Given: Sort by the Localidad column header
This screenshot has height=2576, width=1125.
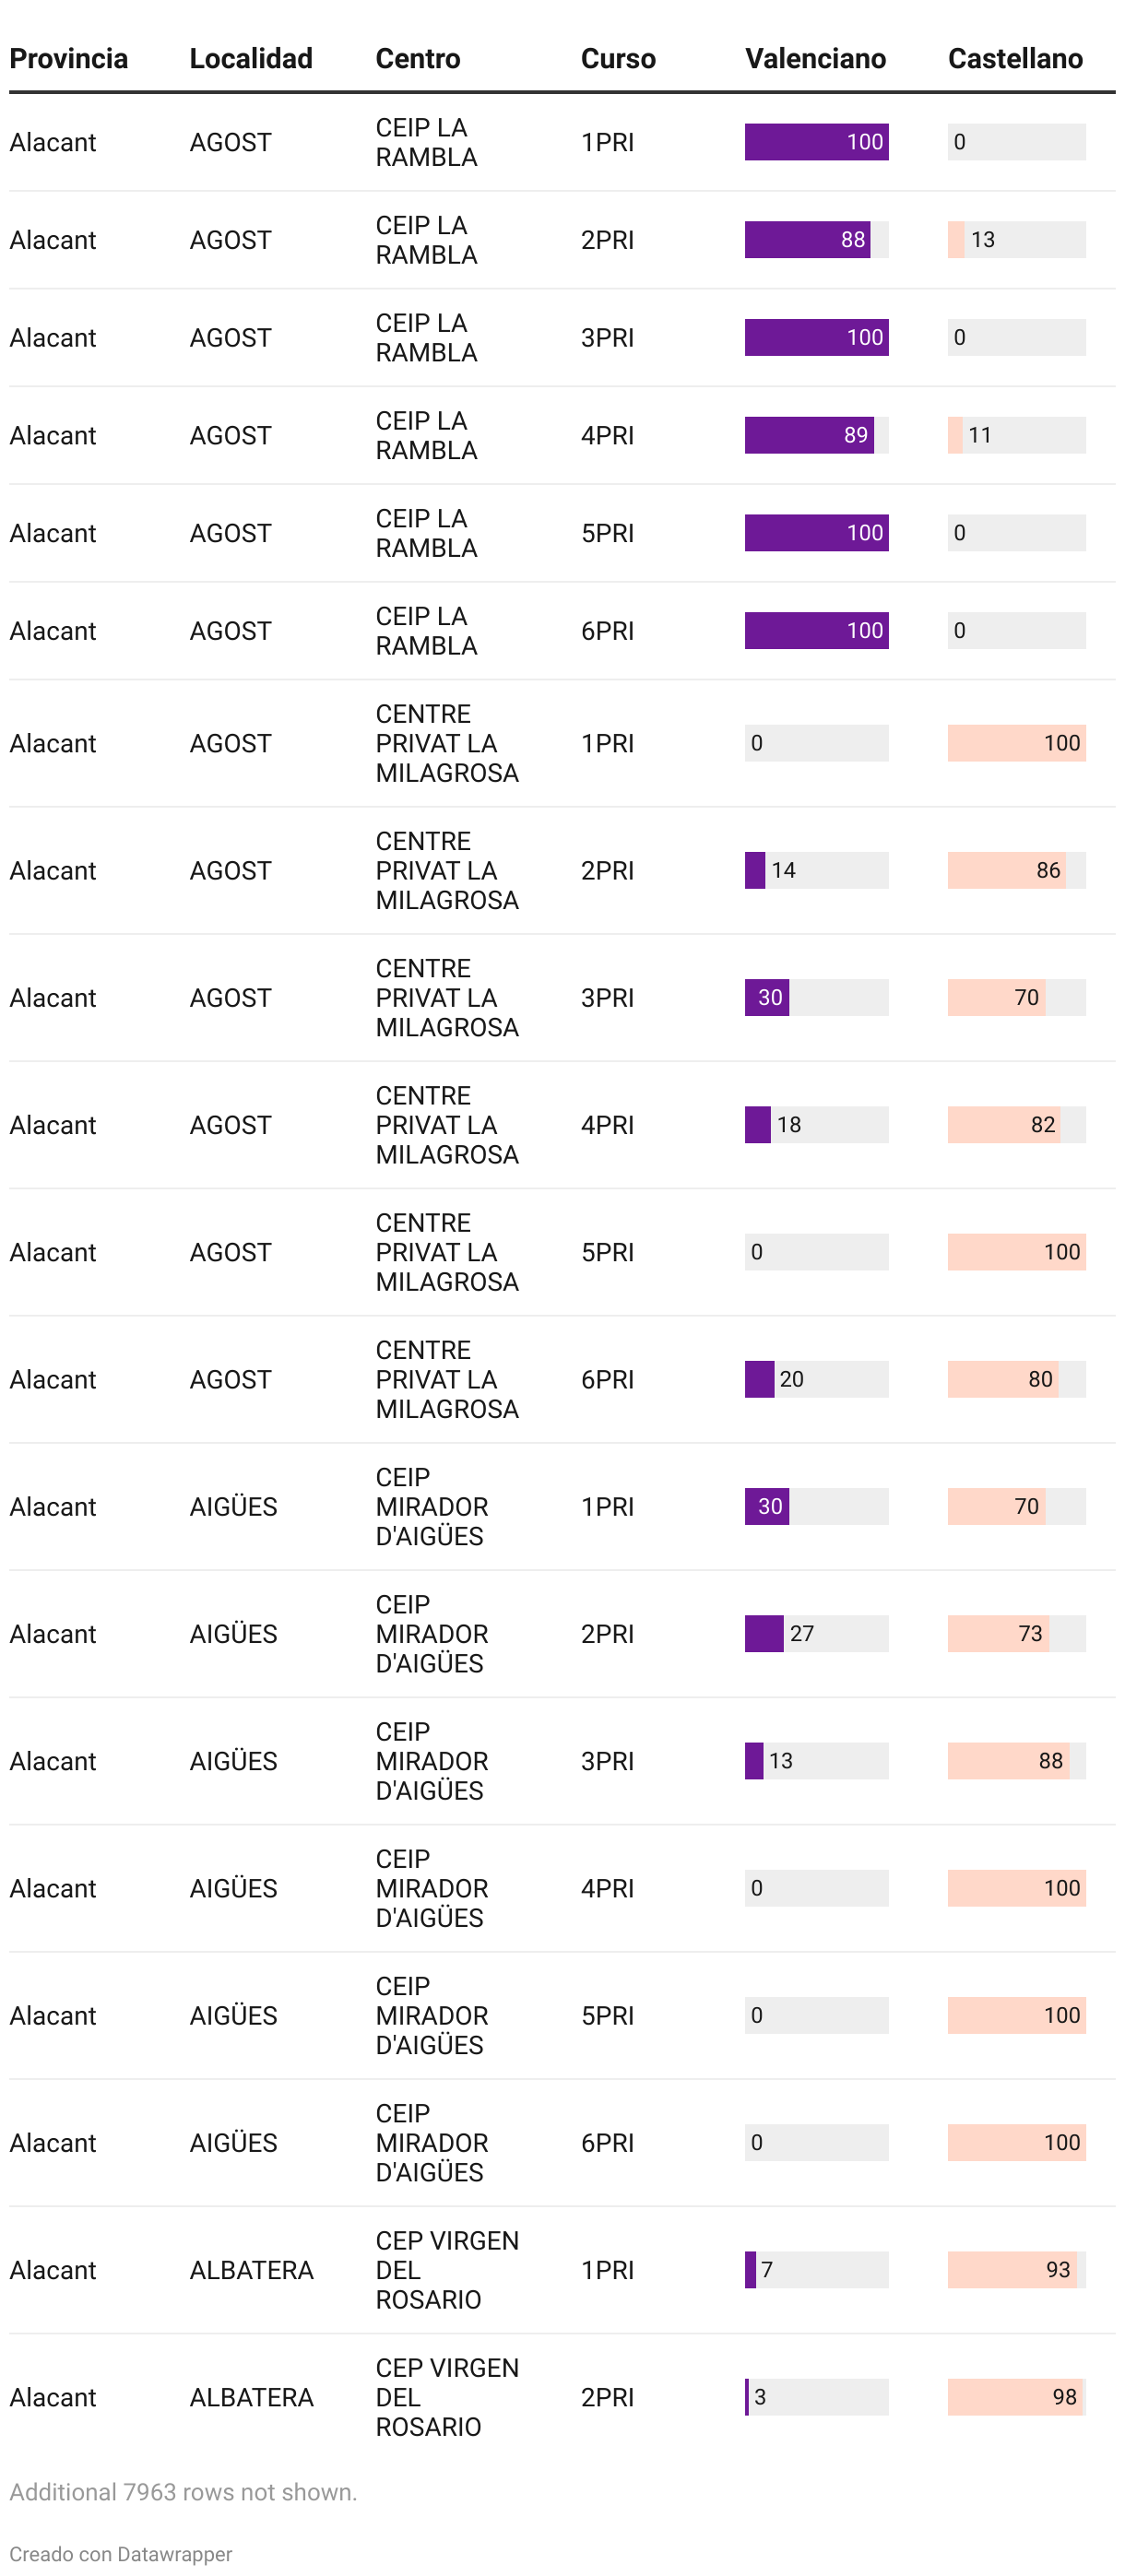Looking at the screenshot, I should pos(250,59).
